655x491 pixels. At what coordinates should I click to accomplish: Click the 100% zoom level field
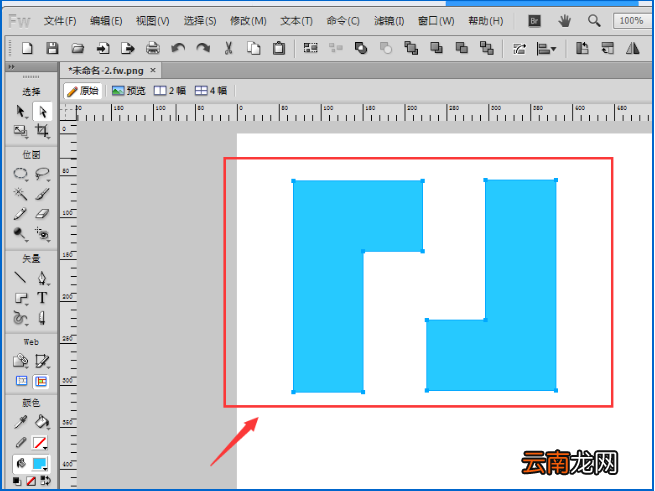pyautogui.click(x=632, y=20)
